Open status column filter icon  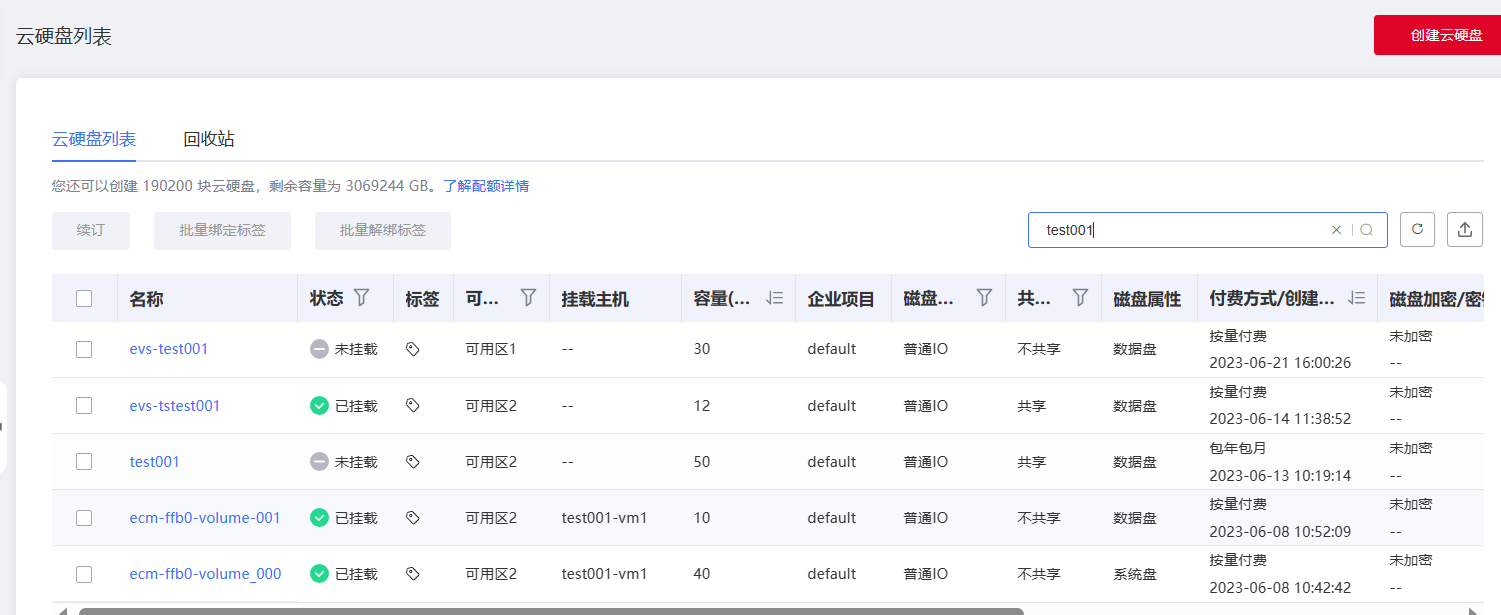click(x=362, y=297)
